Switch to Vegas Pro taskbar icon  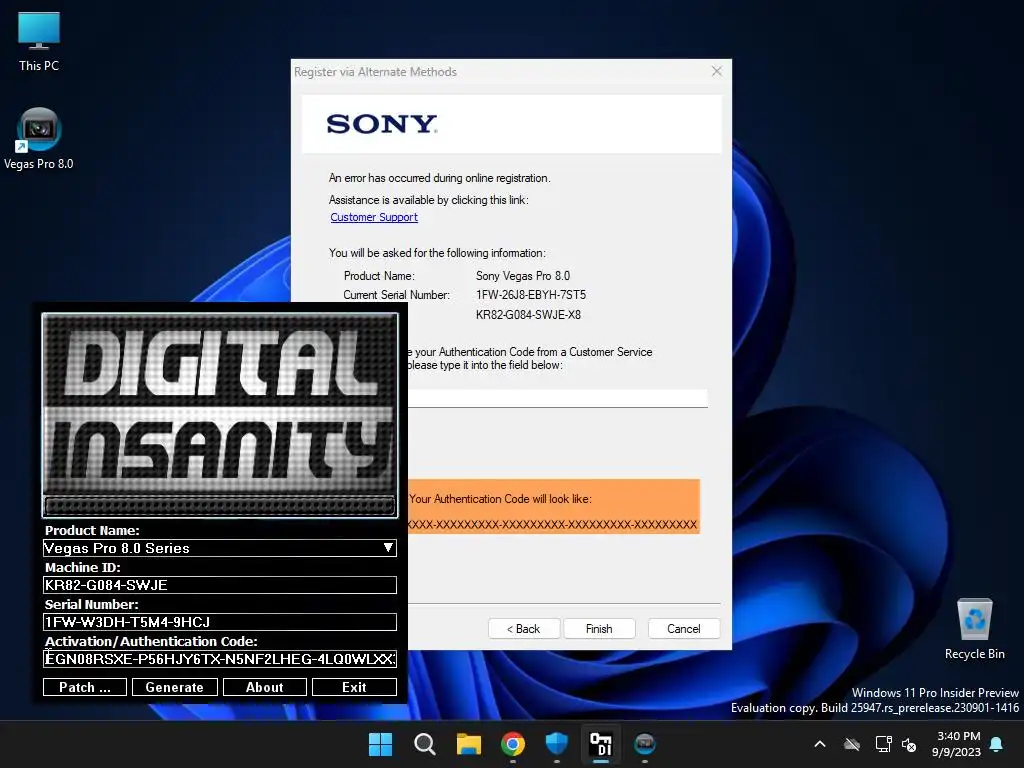pyautogui.click(x=645, y=744)
